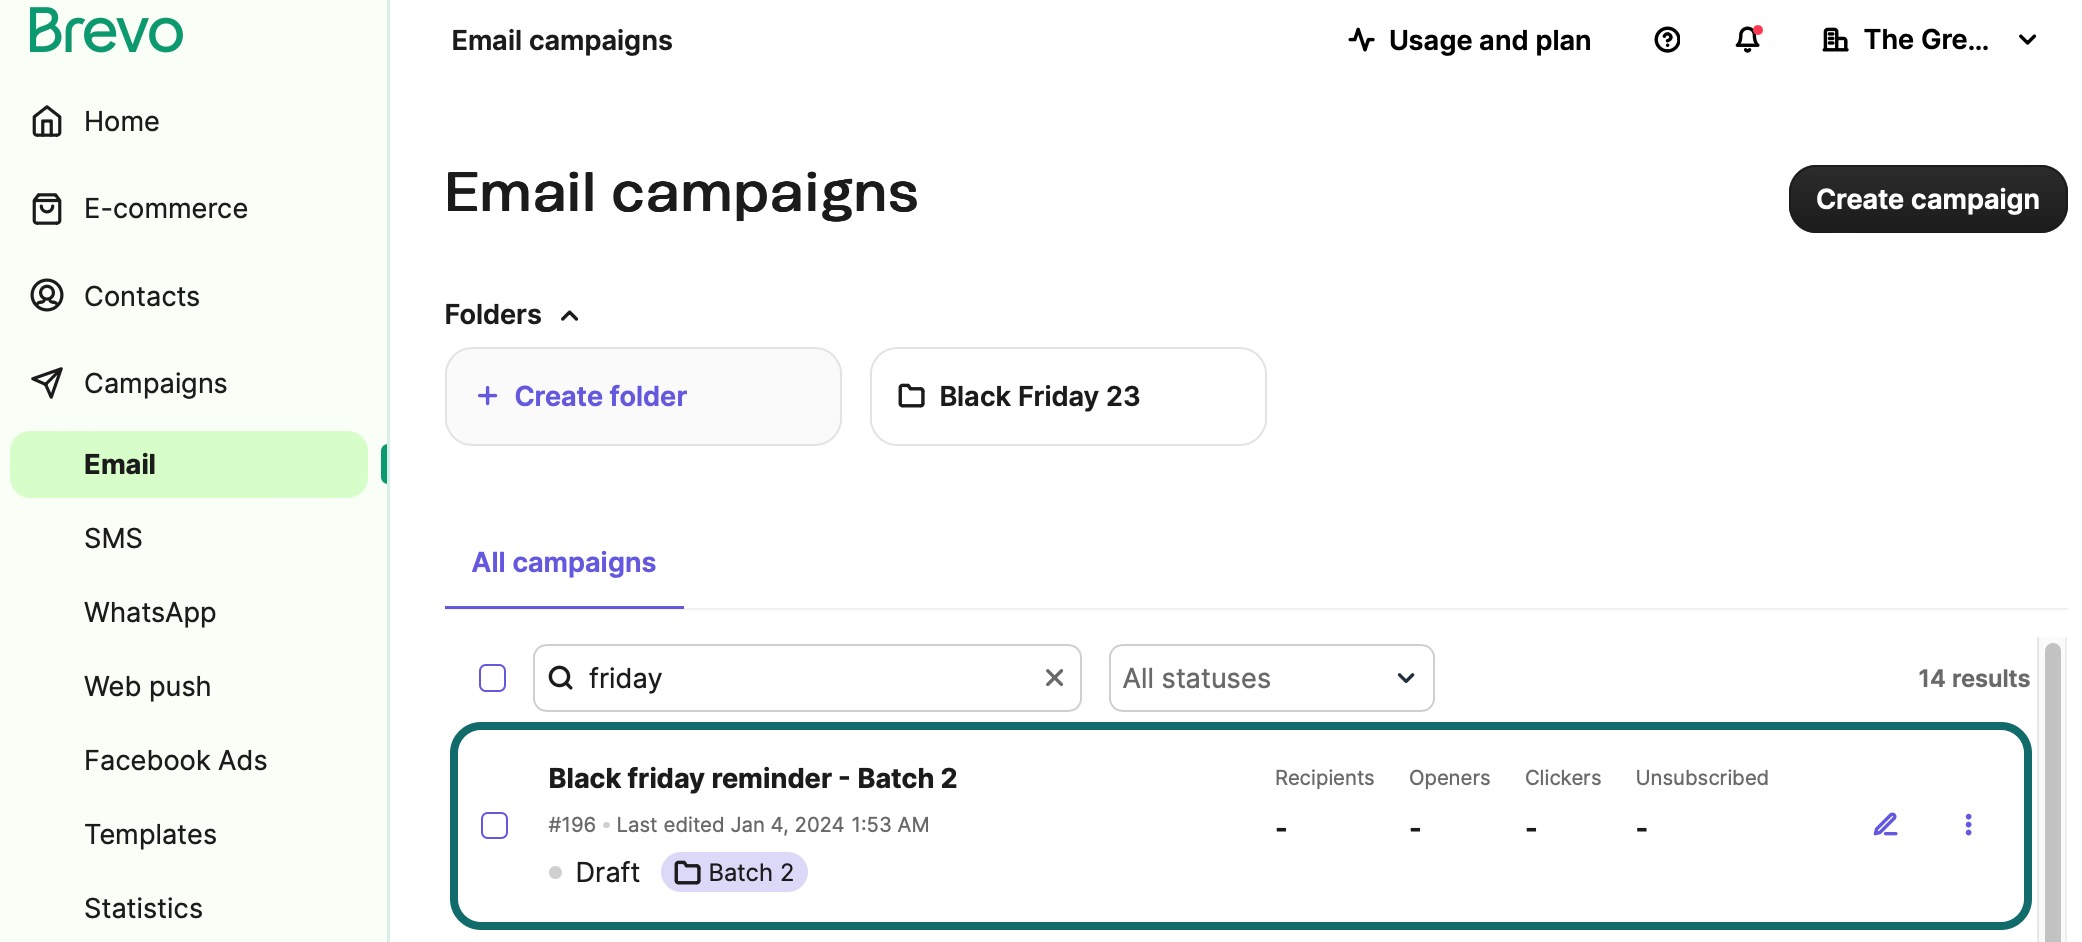The width and height of the screenshot is (2082, 942).
Task: Open the Home section icon
Action: (x=47, y=121)
